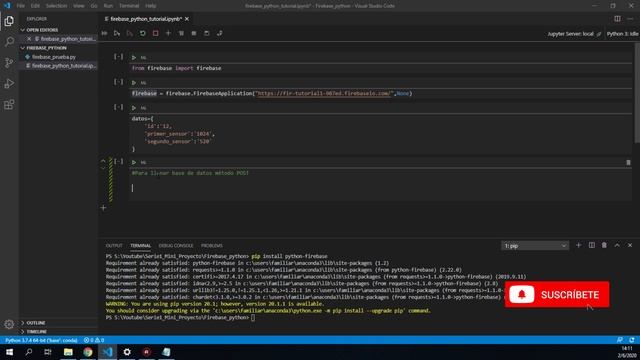Open the File menu
The height and width of the screenshot is (360, 640).
[21, 6]
